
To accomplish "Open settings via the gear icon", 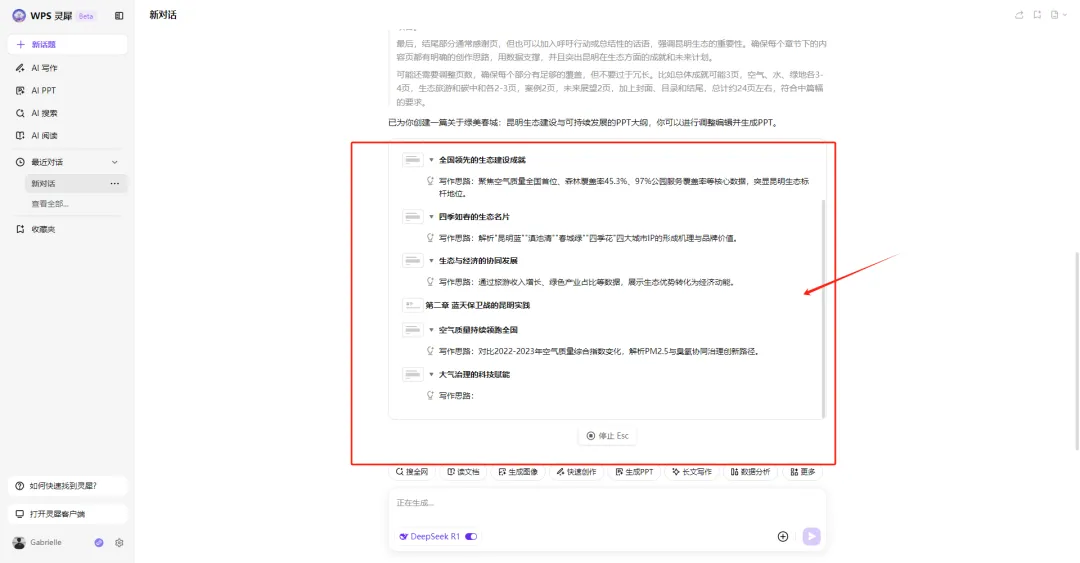I will [119, 543].
